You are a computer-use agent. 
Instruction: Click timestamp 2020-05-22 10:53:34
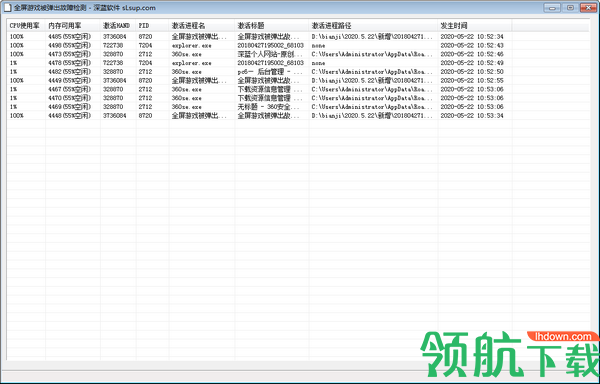coord(472,116)
